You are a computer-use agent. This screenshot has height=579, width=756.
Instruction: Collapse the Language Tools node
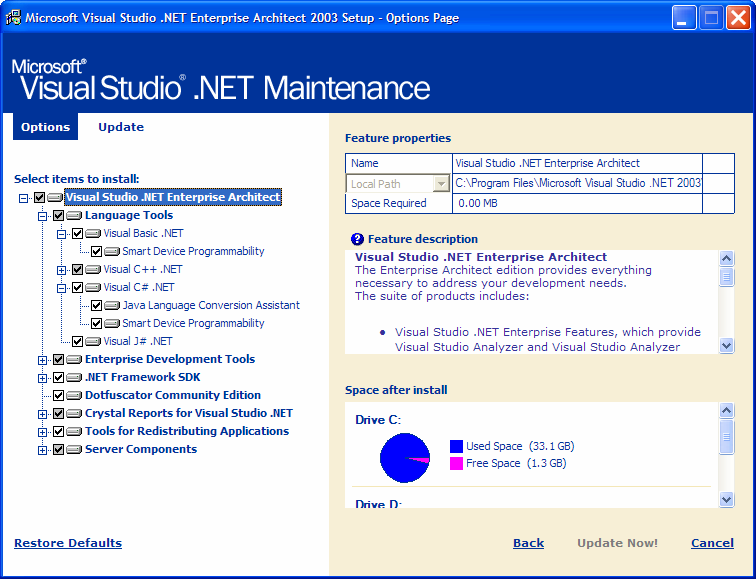pos(42,216)
